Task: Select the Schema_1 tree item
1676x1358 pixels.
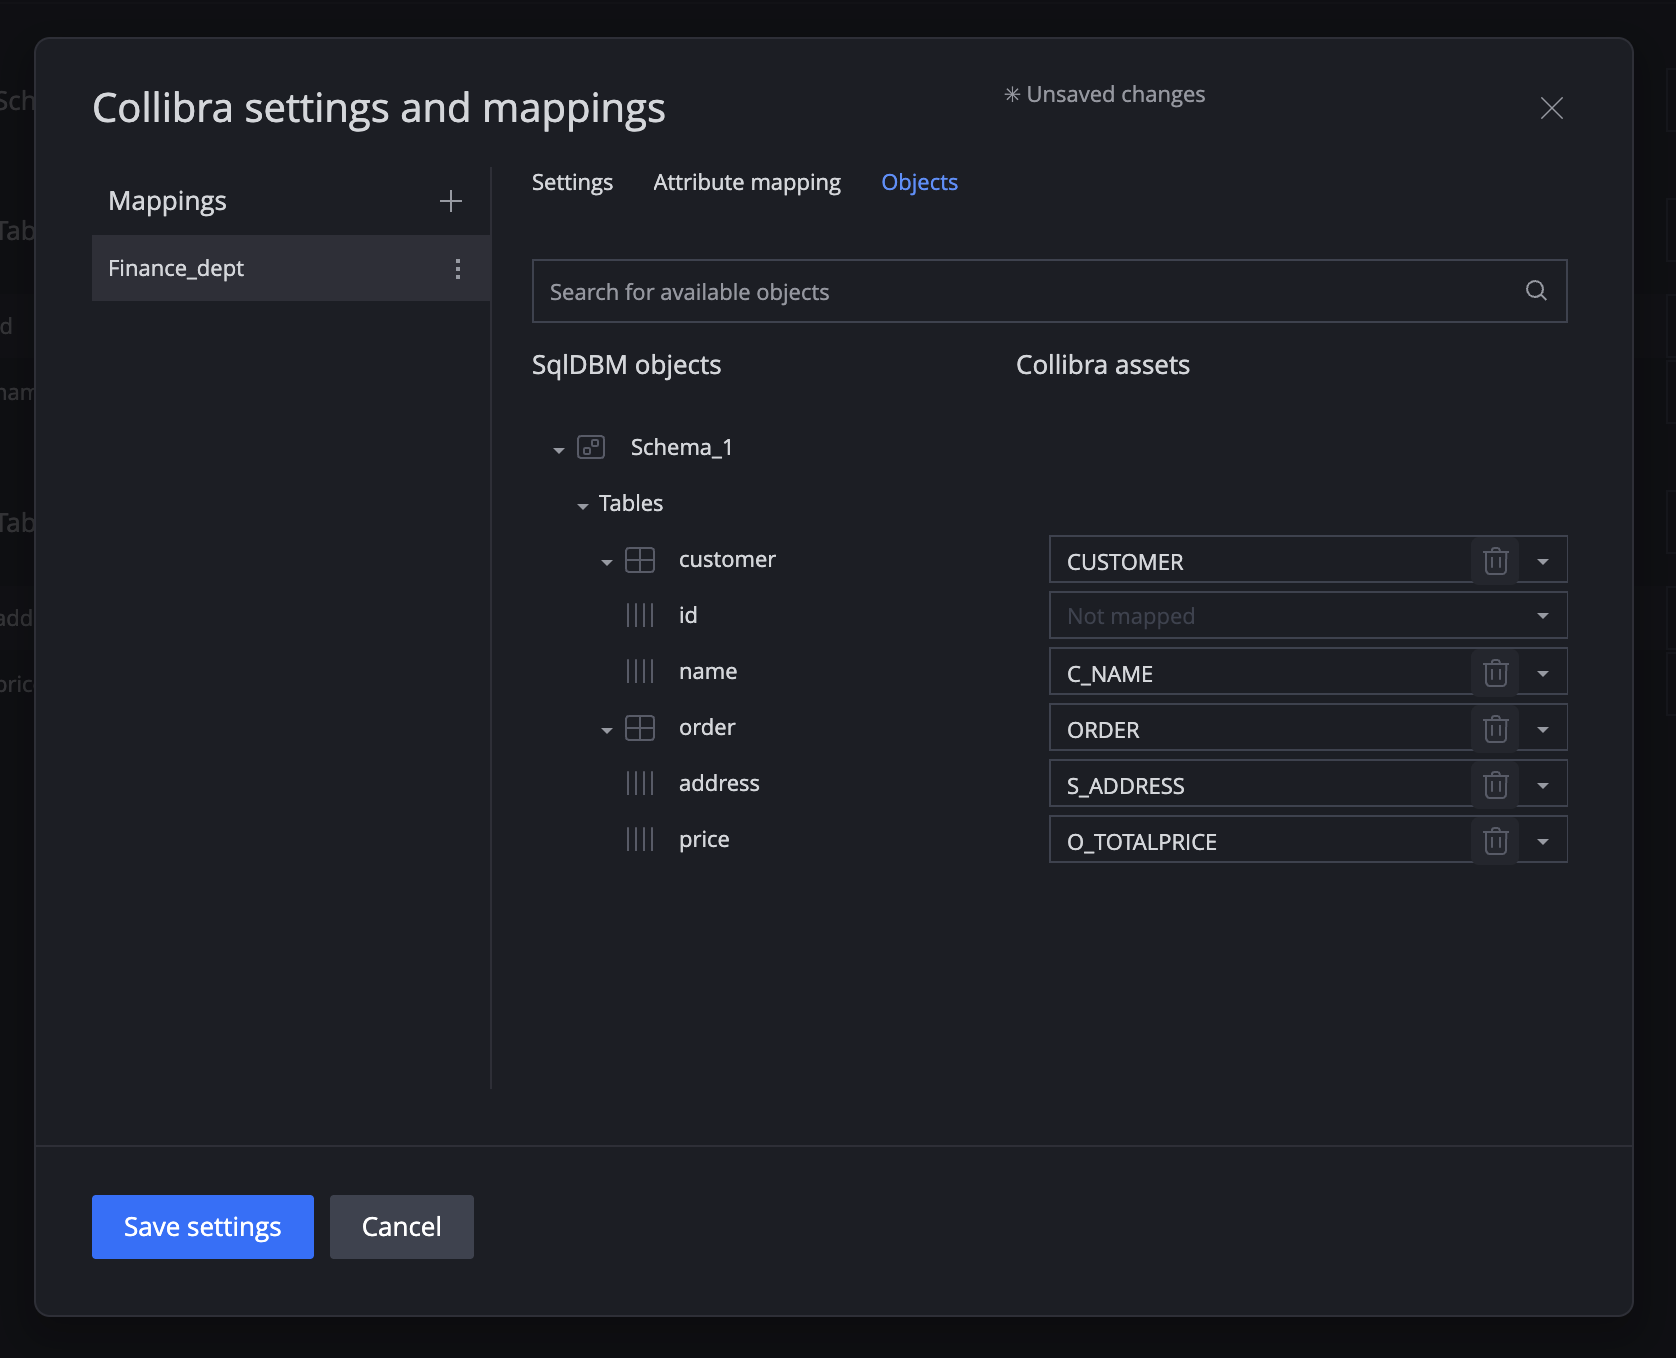Action: pyautogui.click(x=681, y=447)
